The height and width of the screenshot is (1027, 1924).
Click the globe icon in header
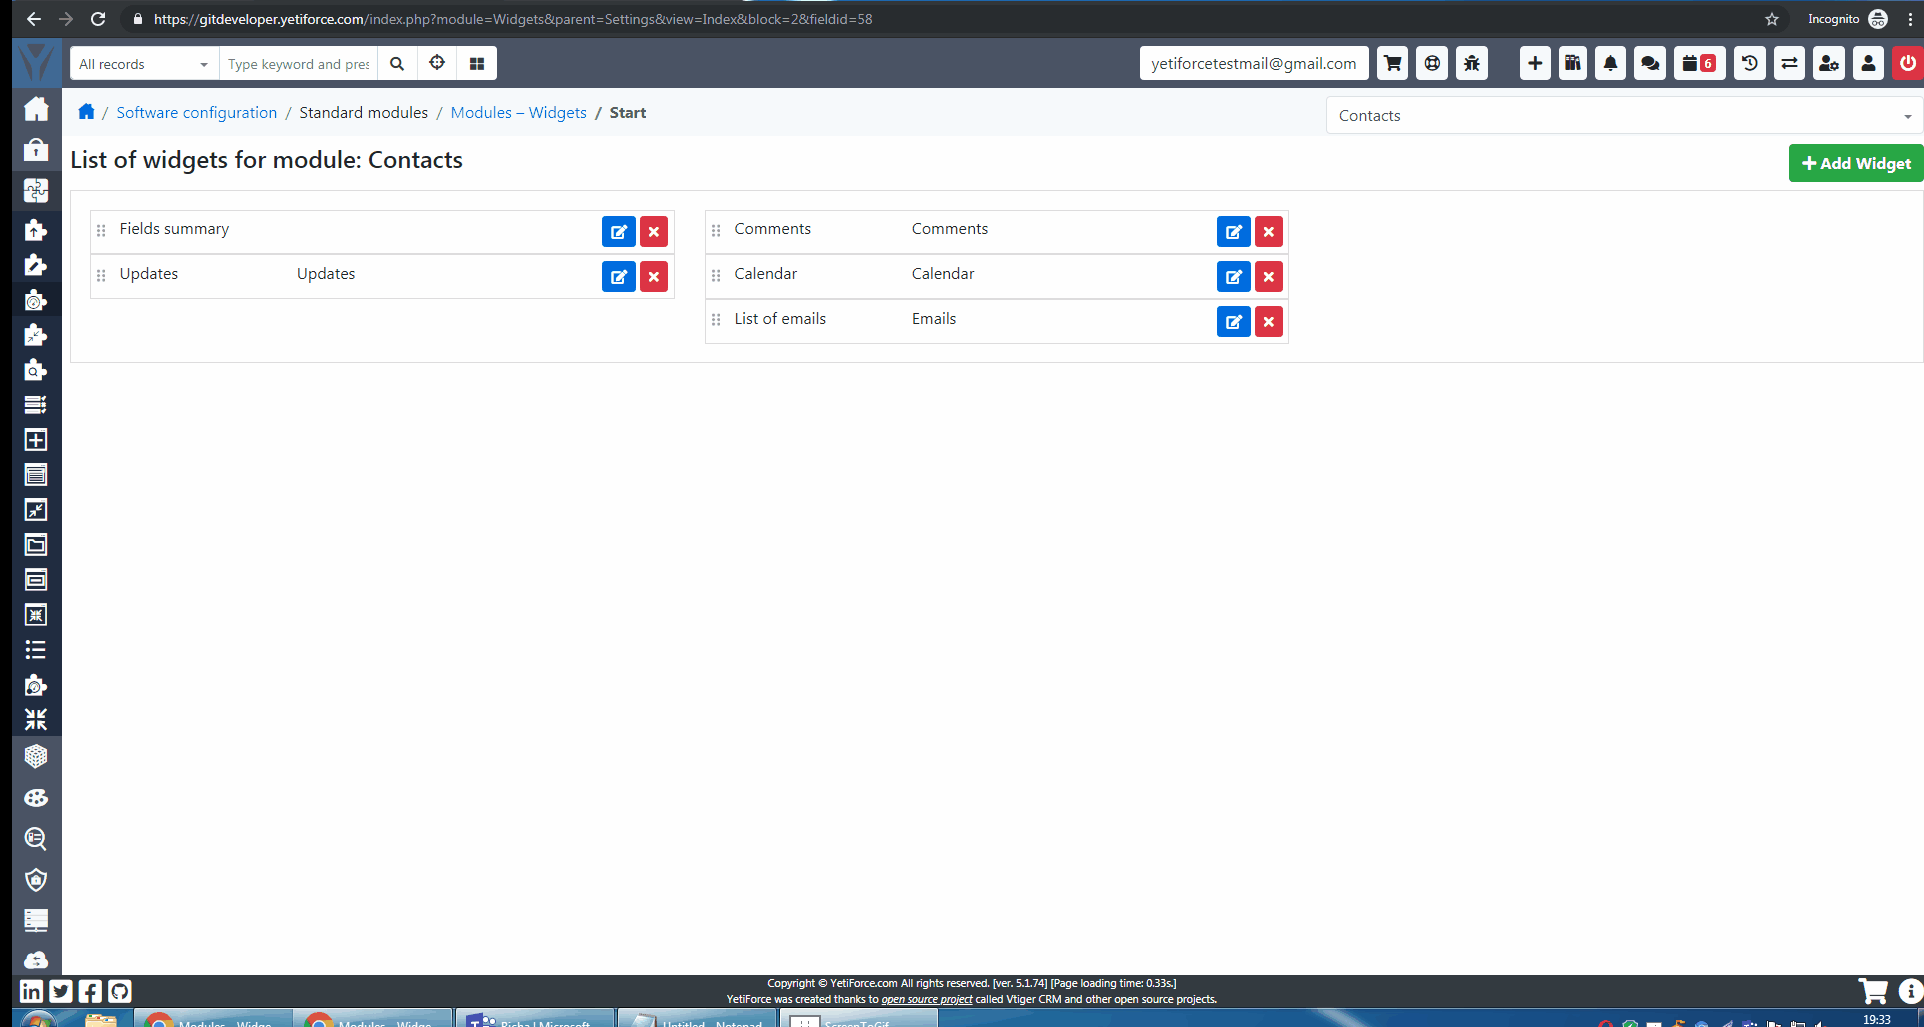[1432, 64]
